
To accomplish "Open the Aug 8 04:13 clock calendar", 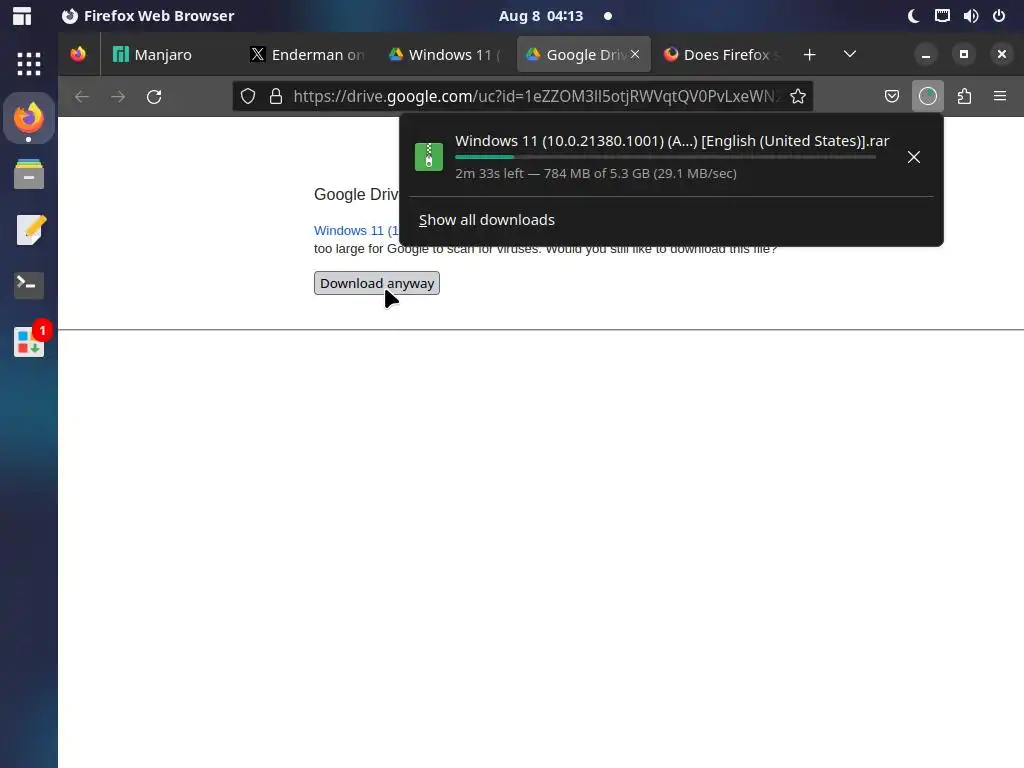I will 541,16.
